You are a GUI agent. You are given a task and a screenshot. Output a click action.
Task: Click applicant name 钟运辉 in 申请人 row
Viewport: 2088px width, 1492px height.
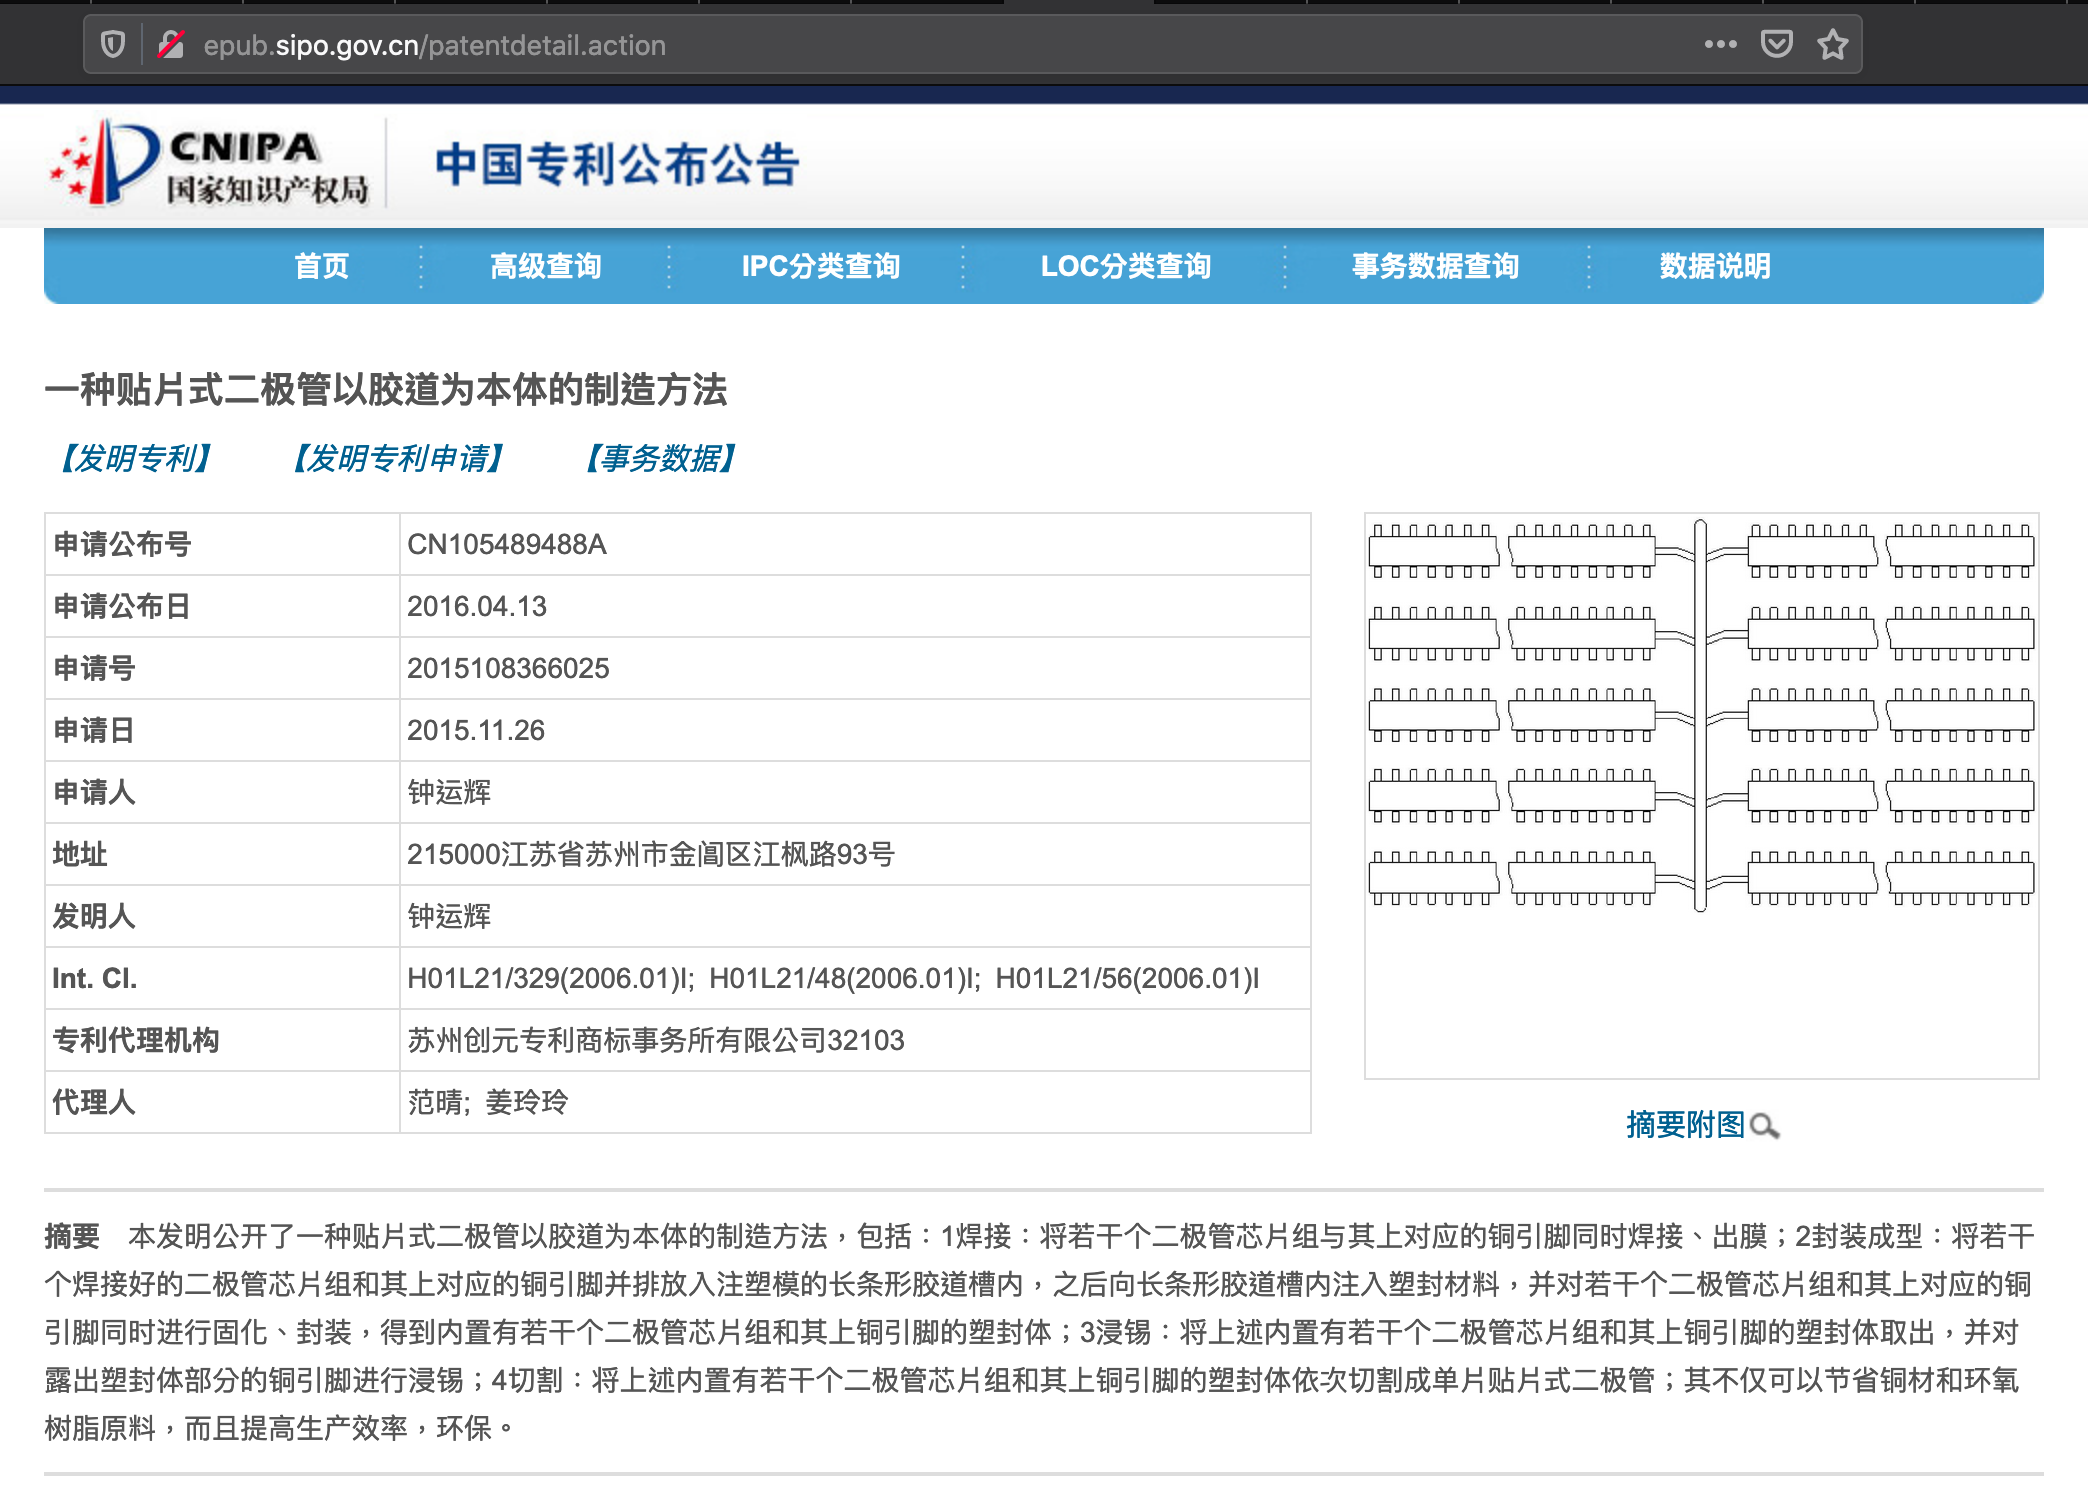tap(449, 792)
